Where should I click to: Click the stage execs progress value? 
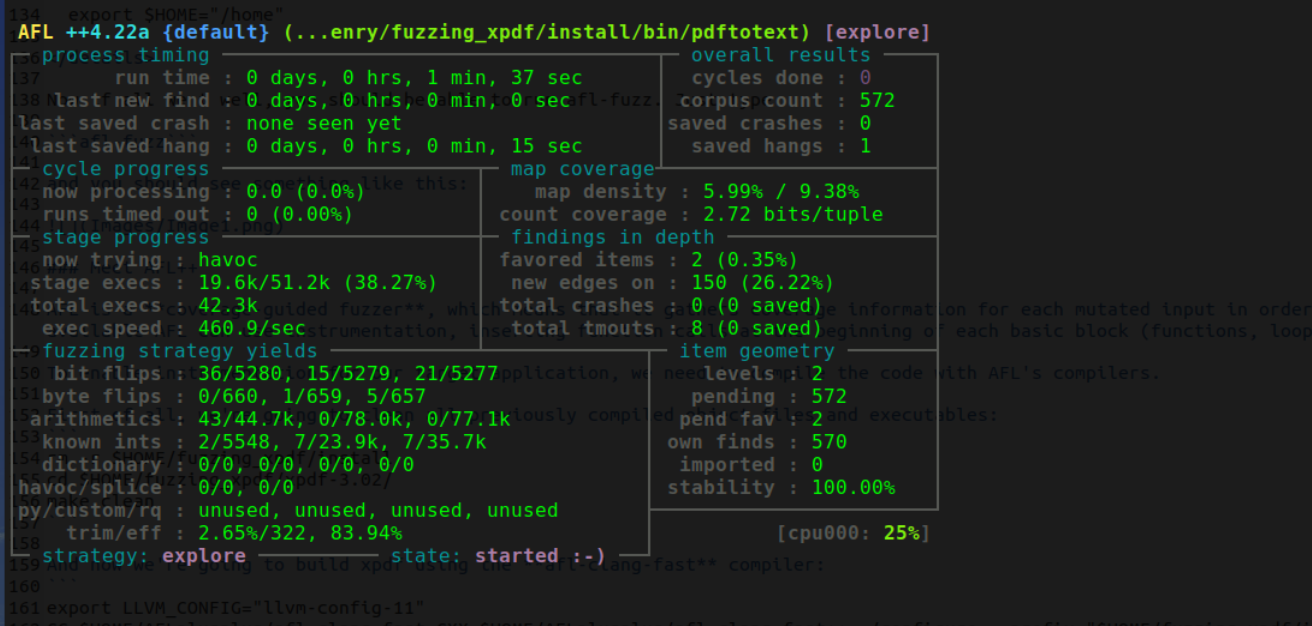[x=317, y=283]
